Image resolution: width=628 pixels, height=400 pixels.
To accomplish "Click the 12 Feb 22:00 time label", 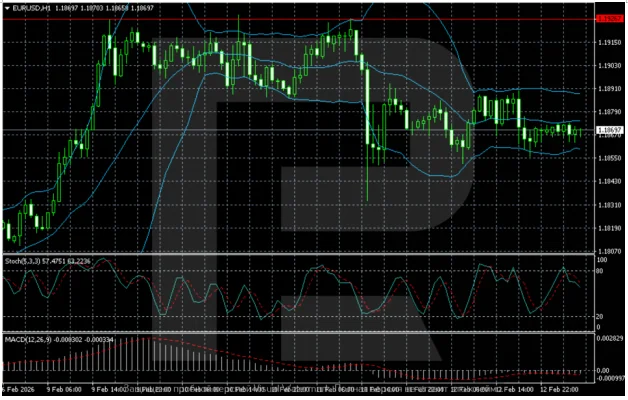I will coord(560,390).
